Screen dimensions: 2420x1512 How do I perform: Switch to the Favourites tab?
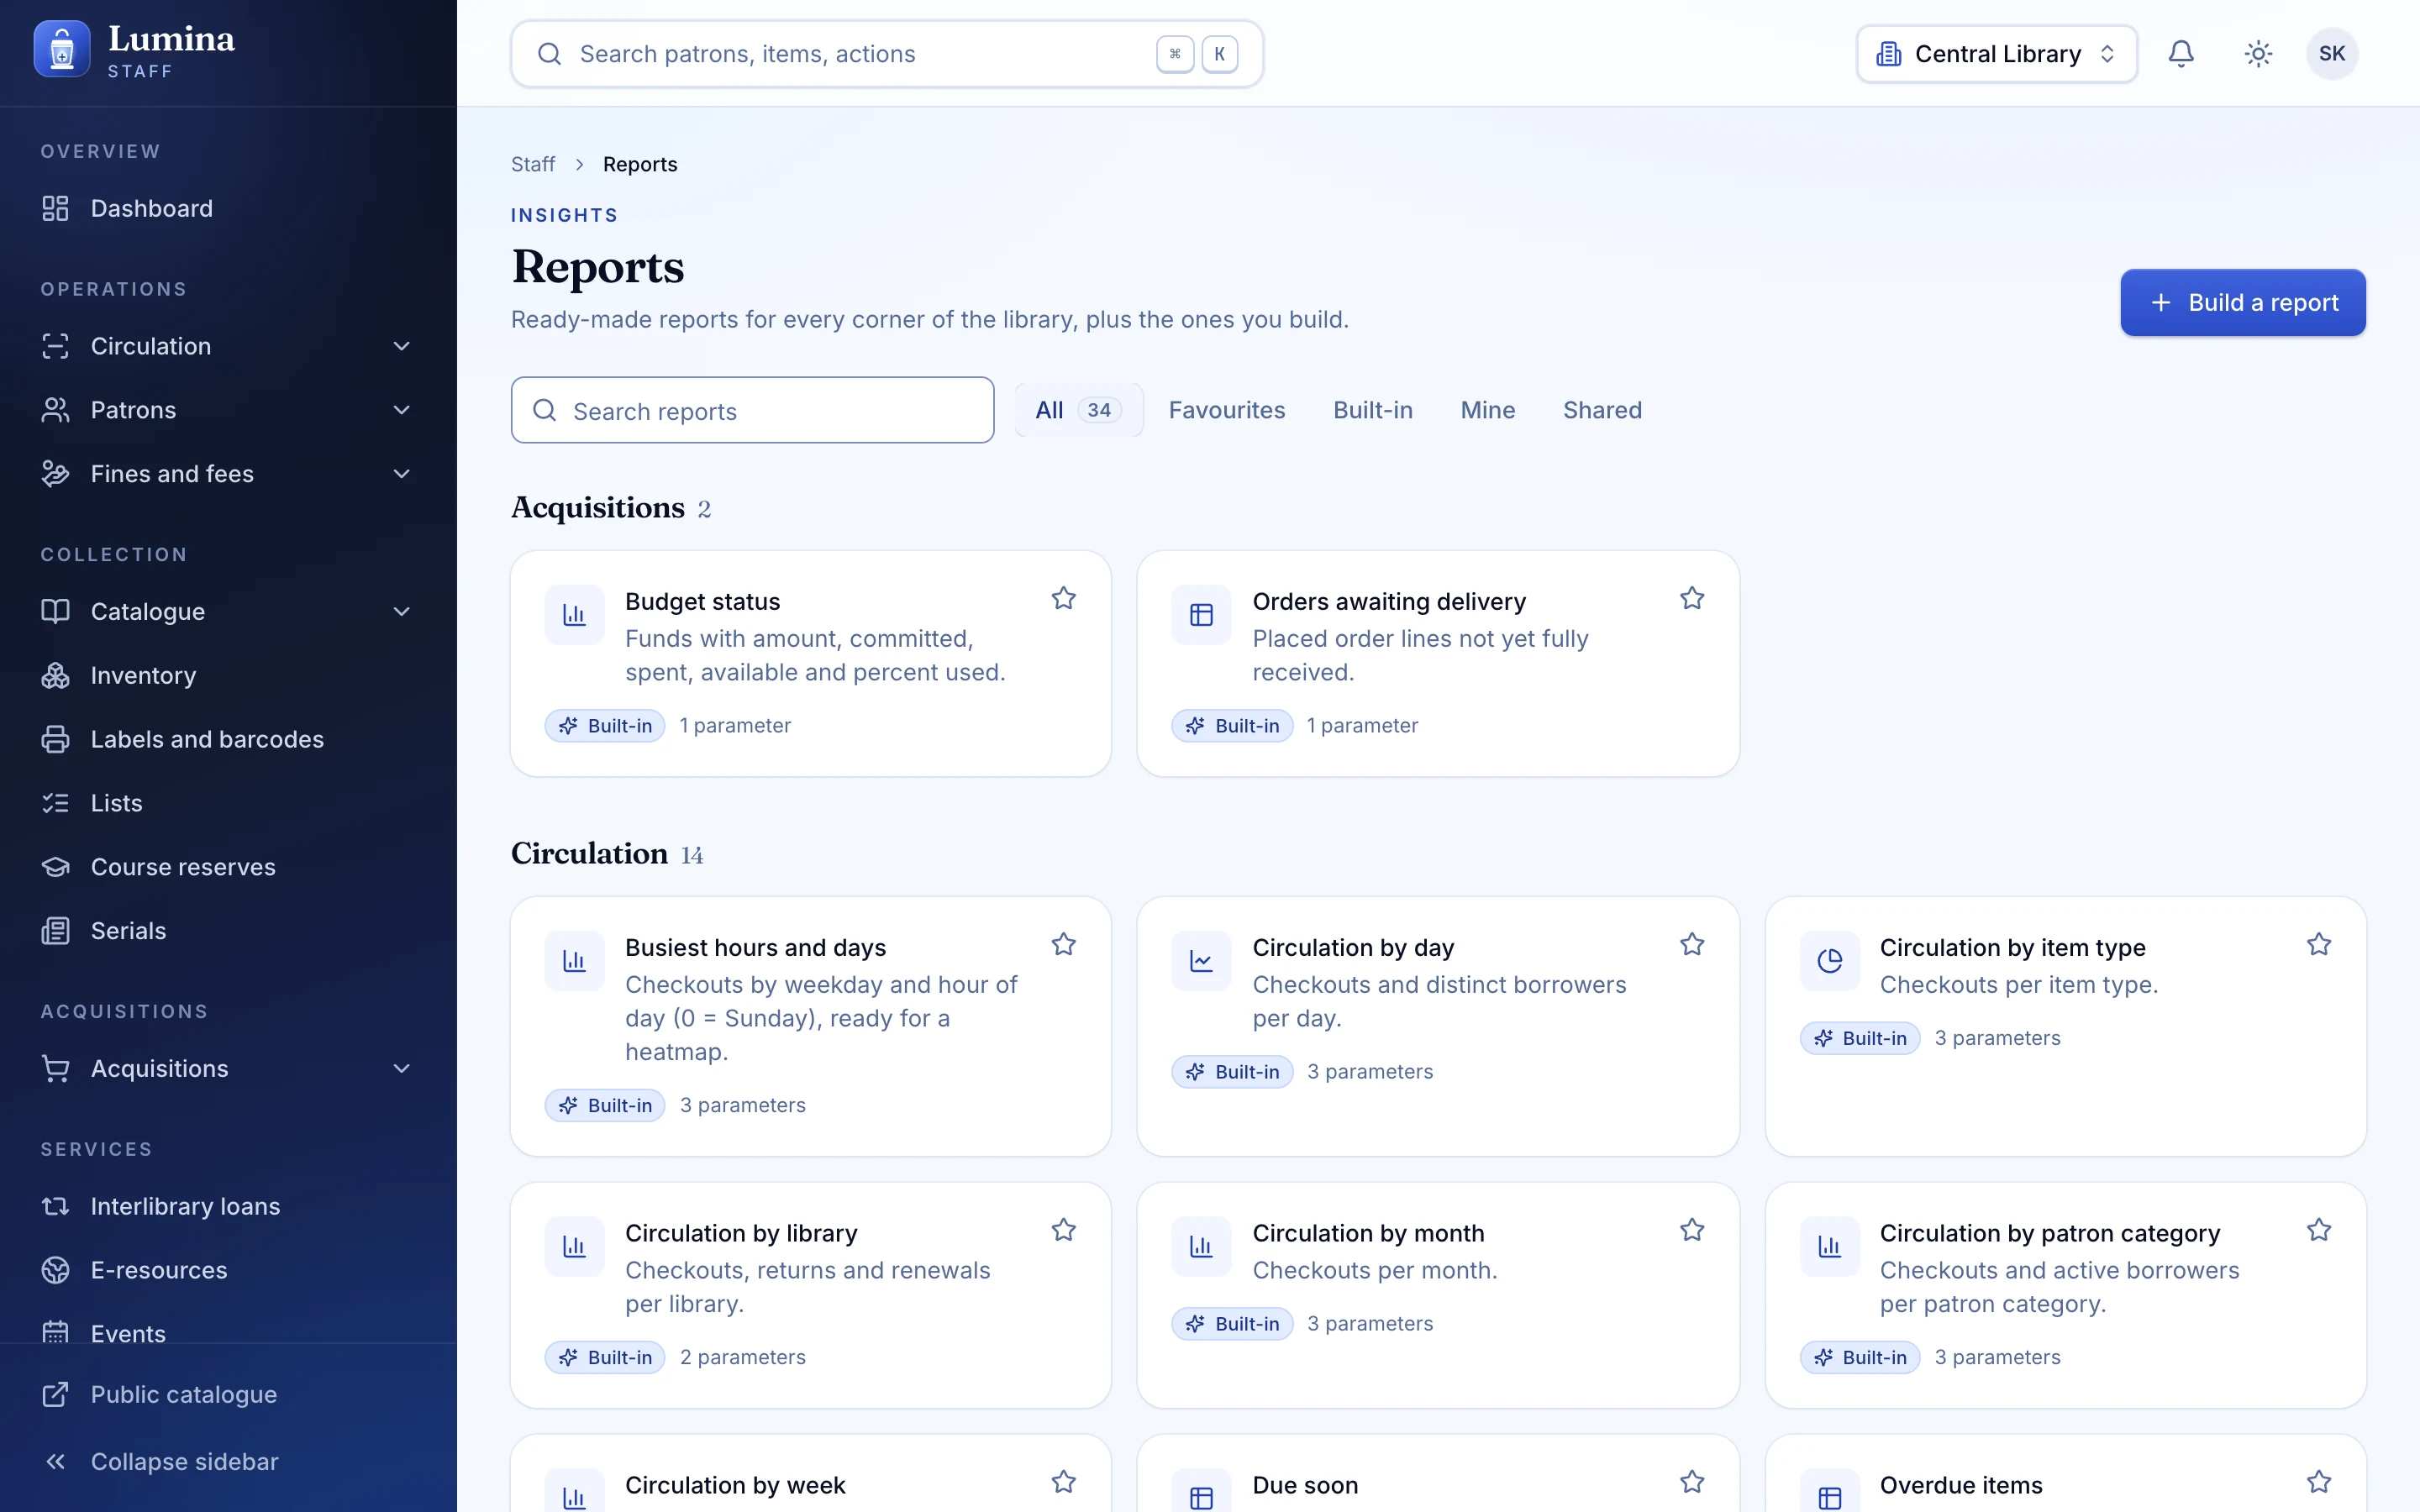[1227, 410]
